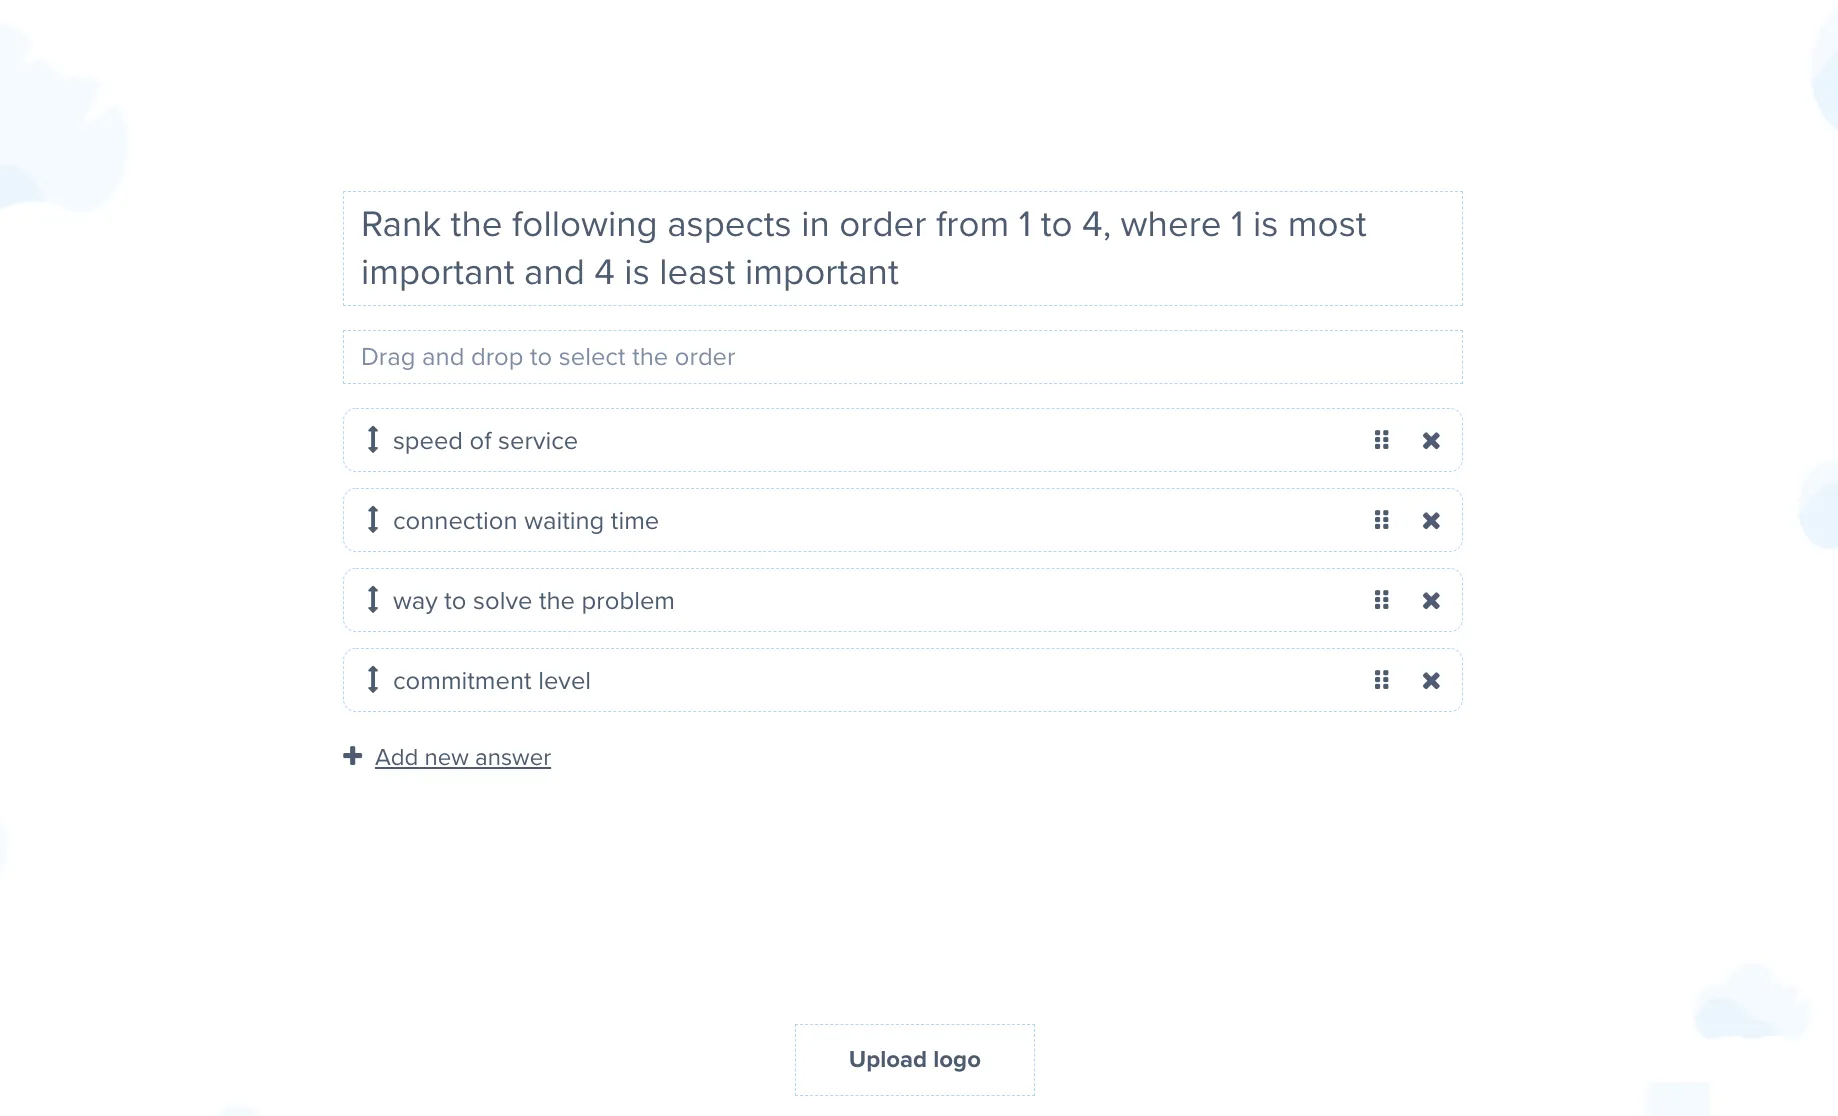Click the drag and drop order field
Viewport: 1838px width, 1116px height.
[x=901, y=356]
